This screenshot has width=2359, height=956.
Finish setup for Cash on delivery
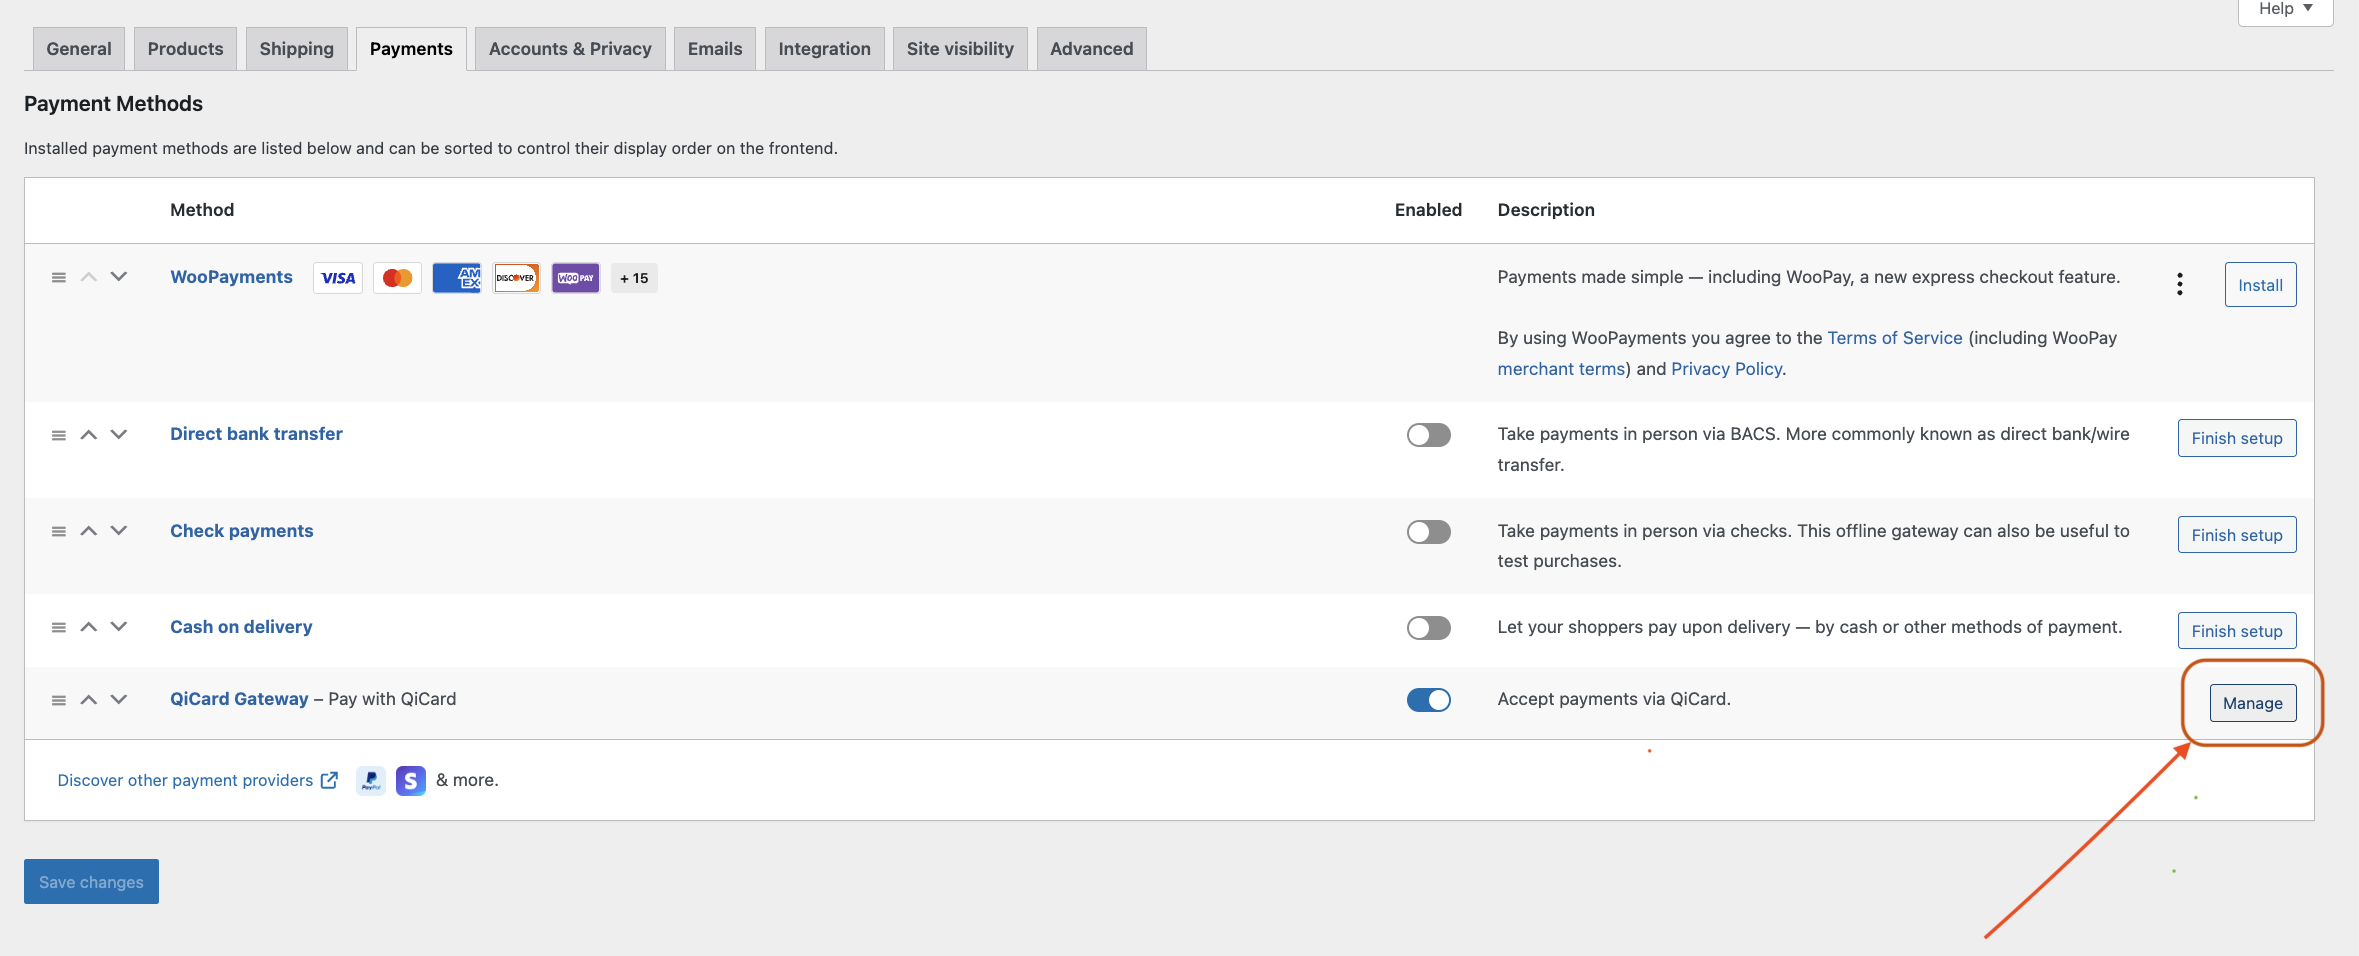[x=2237, y=631]
